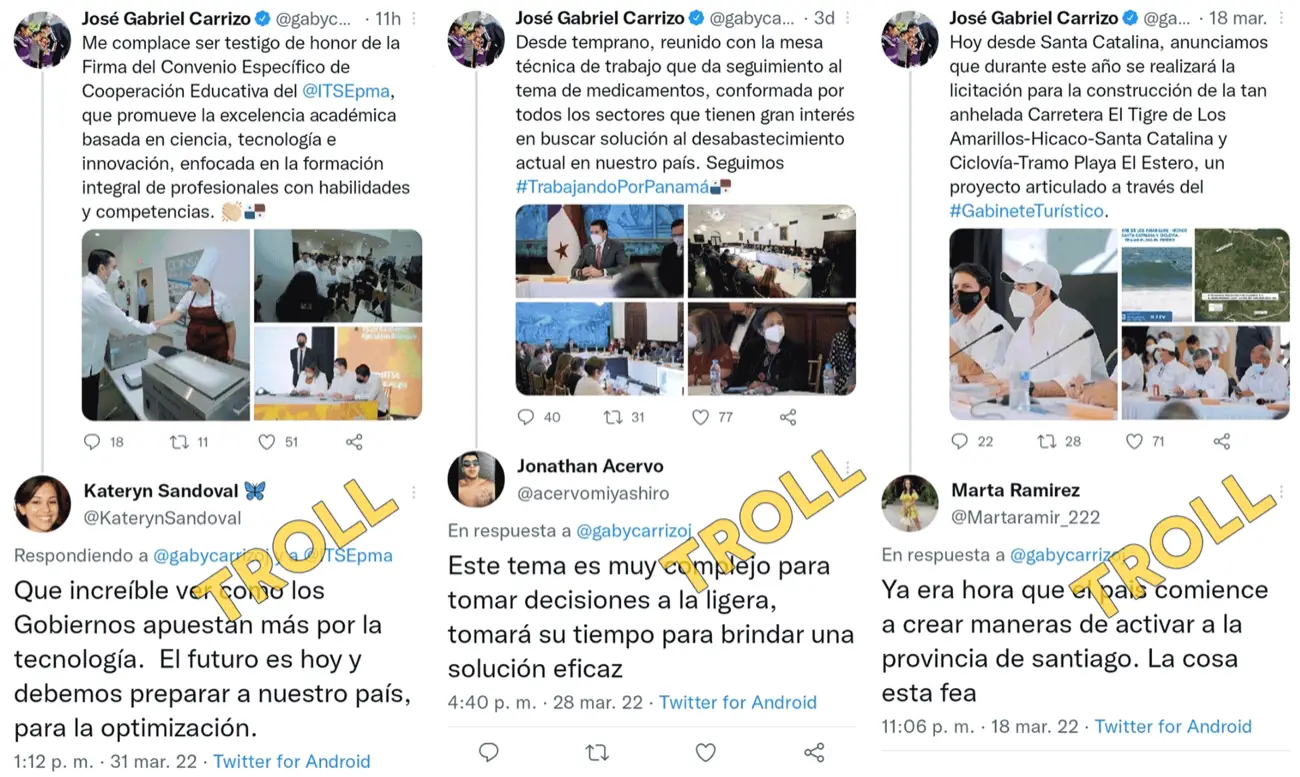Reply to Jonathan Acervo's tweet
This screenshot has width=1300, height=777.
click(x=488, y=753)
